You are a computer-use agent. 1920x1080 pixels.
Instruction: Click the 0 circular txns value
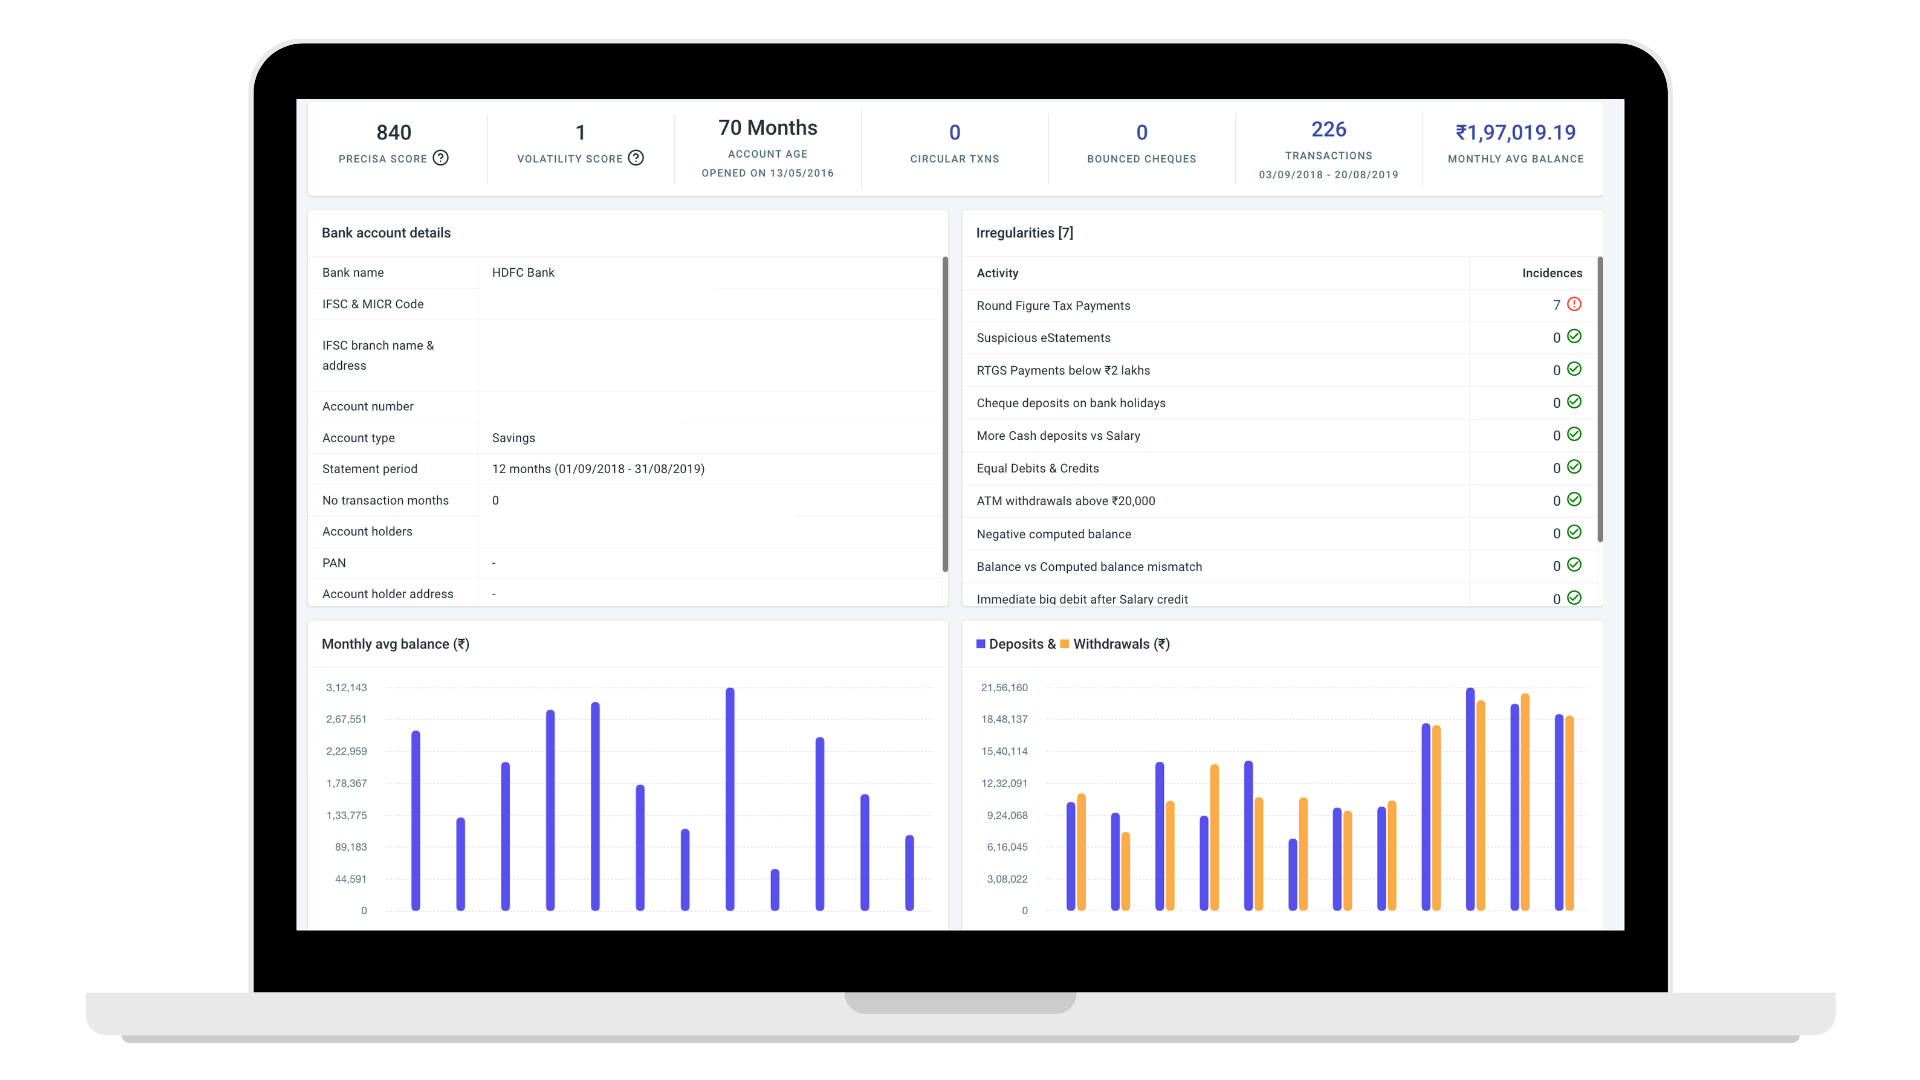(954, 133)
